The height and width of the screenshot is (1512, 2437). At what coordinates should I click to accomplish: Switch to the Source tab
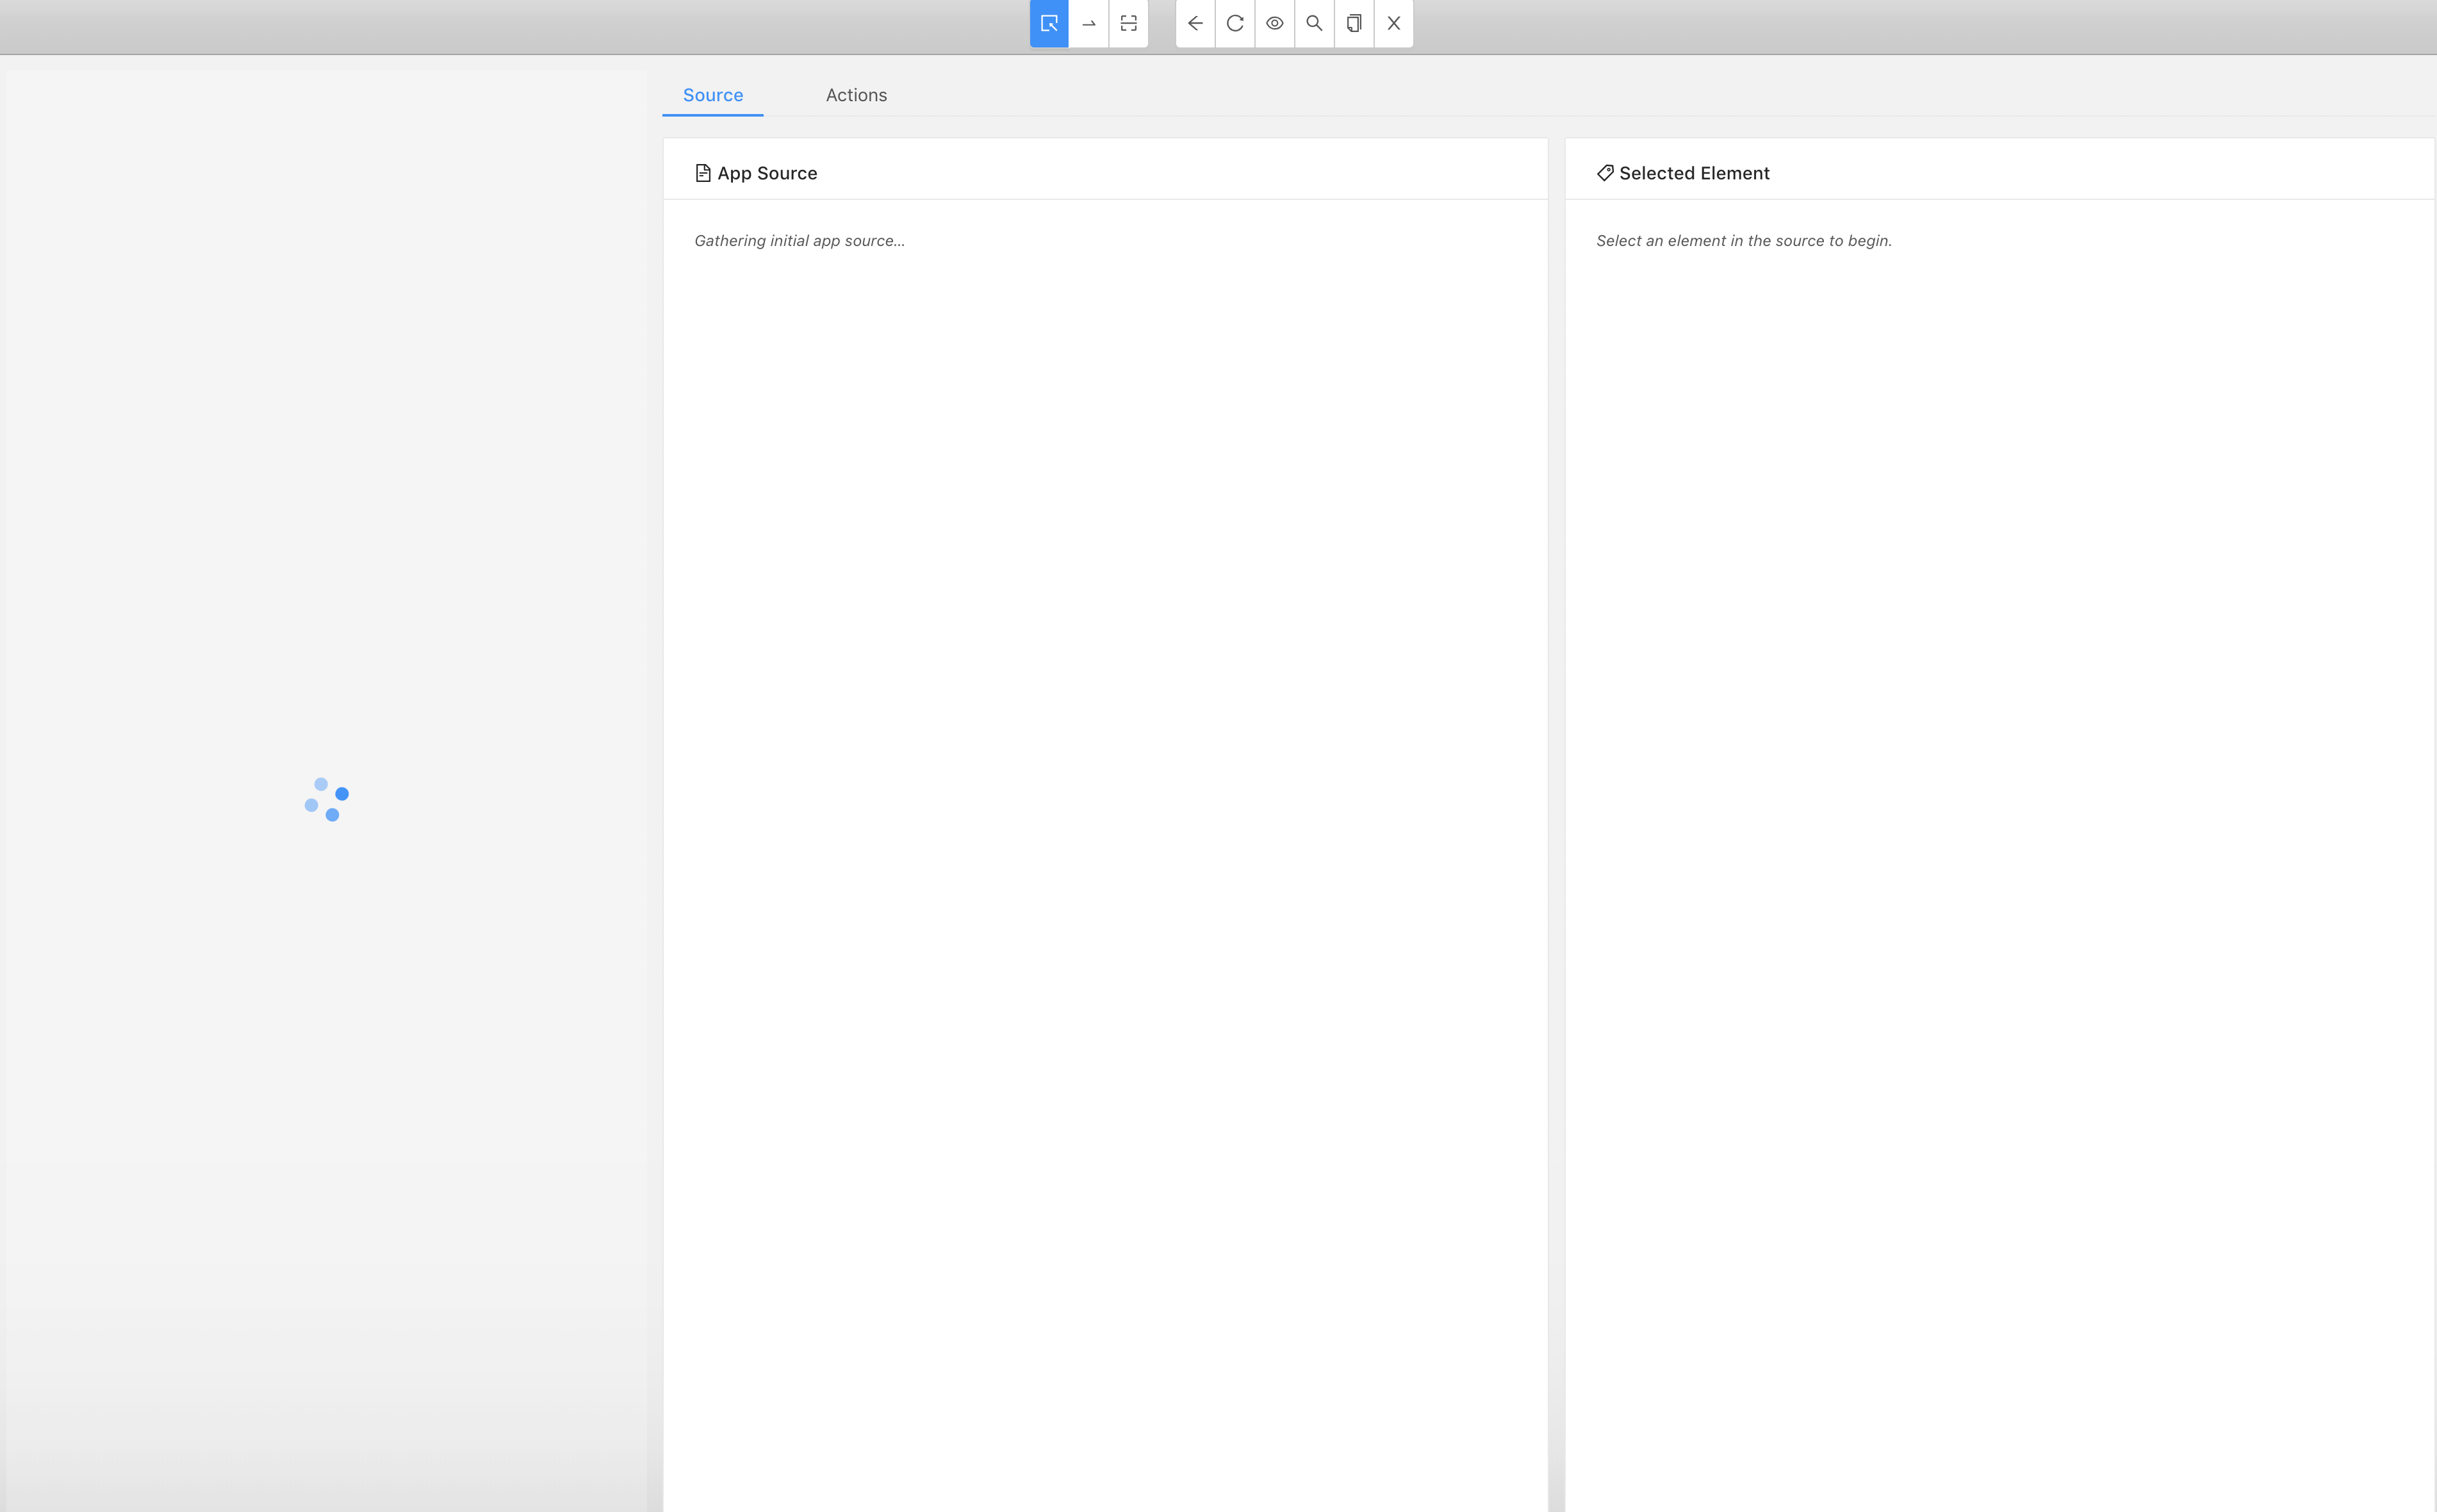(713, 95)
